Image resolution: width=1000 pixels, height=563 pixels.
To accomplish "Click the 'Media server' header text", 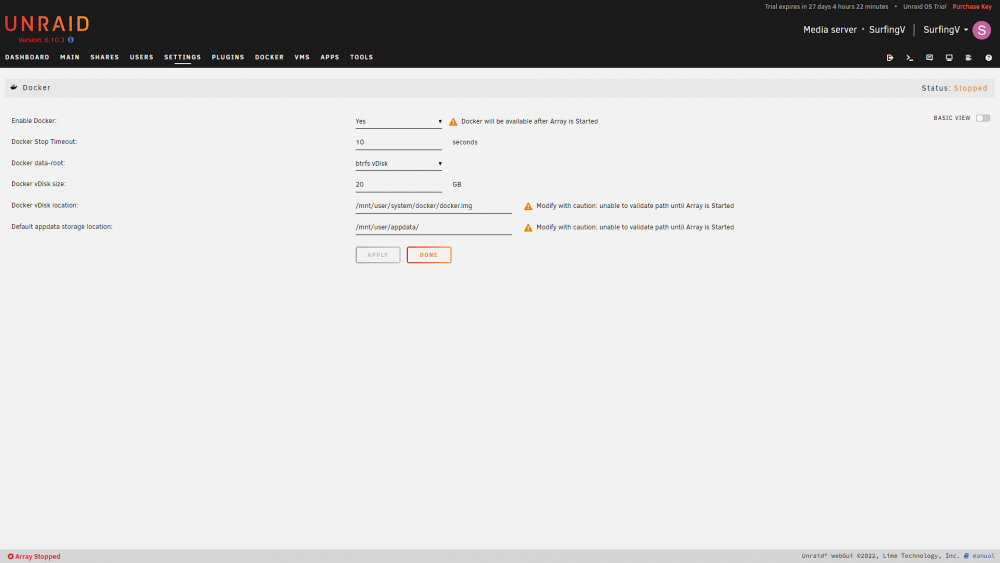I will [x=830, y=30].
